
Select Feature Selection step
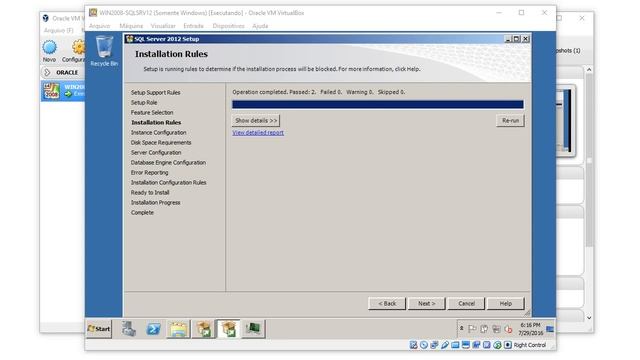pos(152,113)
